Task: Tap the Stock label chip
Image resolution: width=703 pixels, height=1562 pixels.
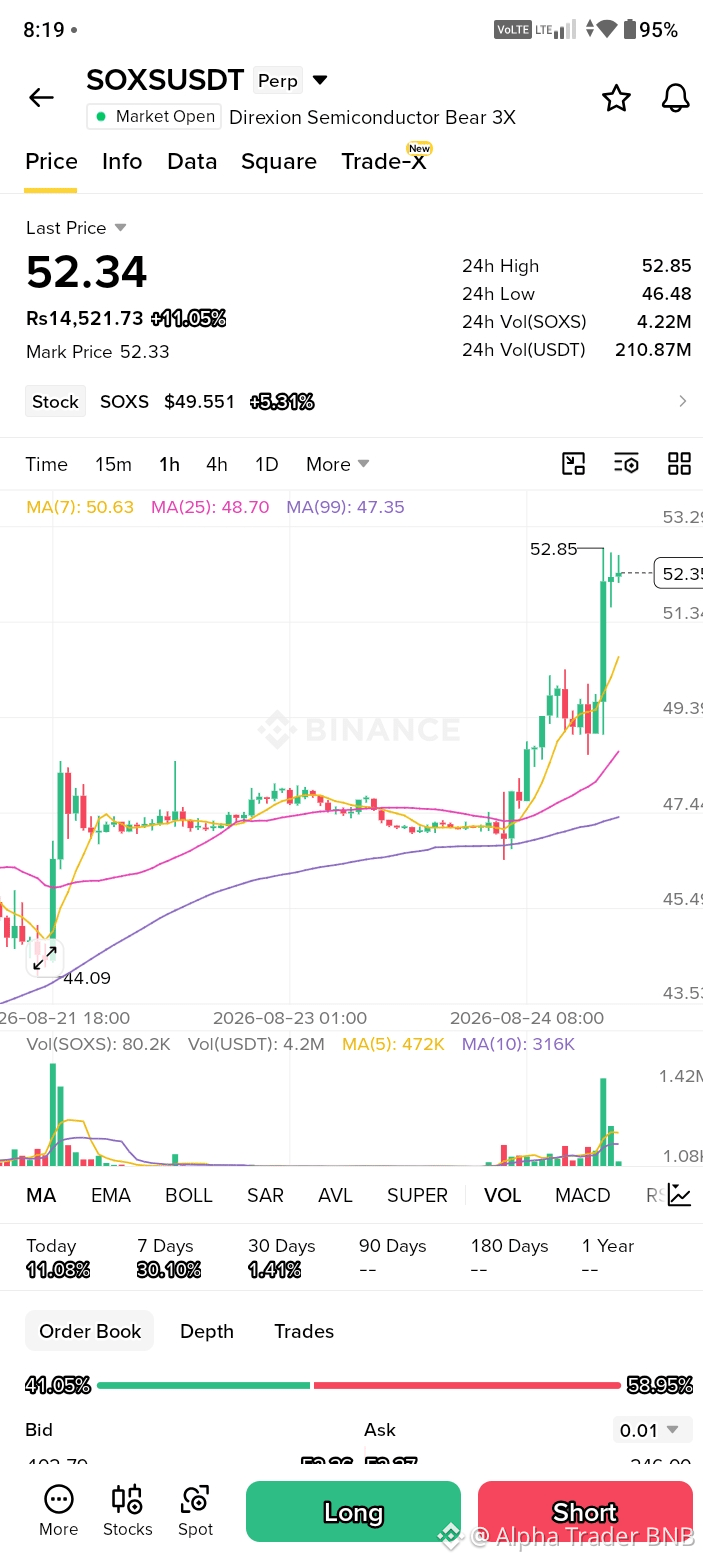Action: pos(55,401)
